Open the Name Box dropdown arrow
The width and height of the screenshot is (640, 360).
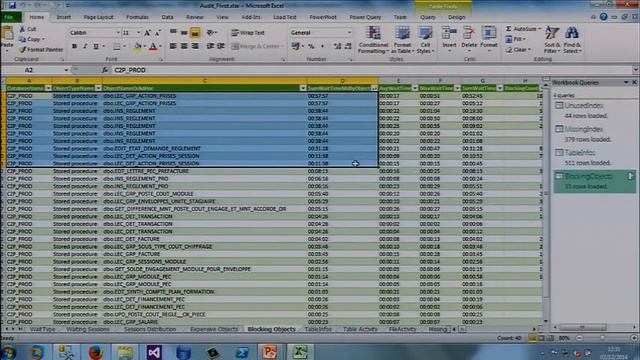pos(66,70)
